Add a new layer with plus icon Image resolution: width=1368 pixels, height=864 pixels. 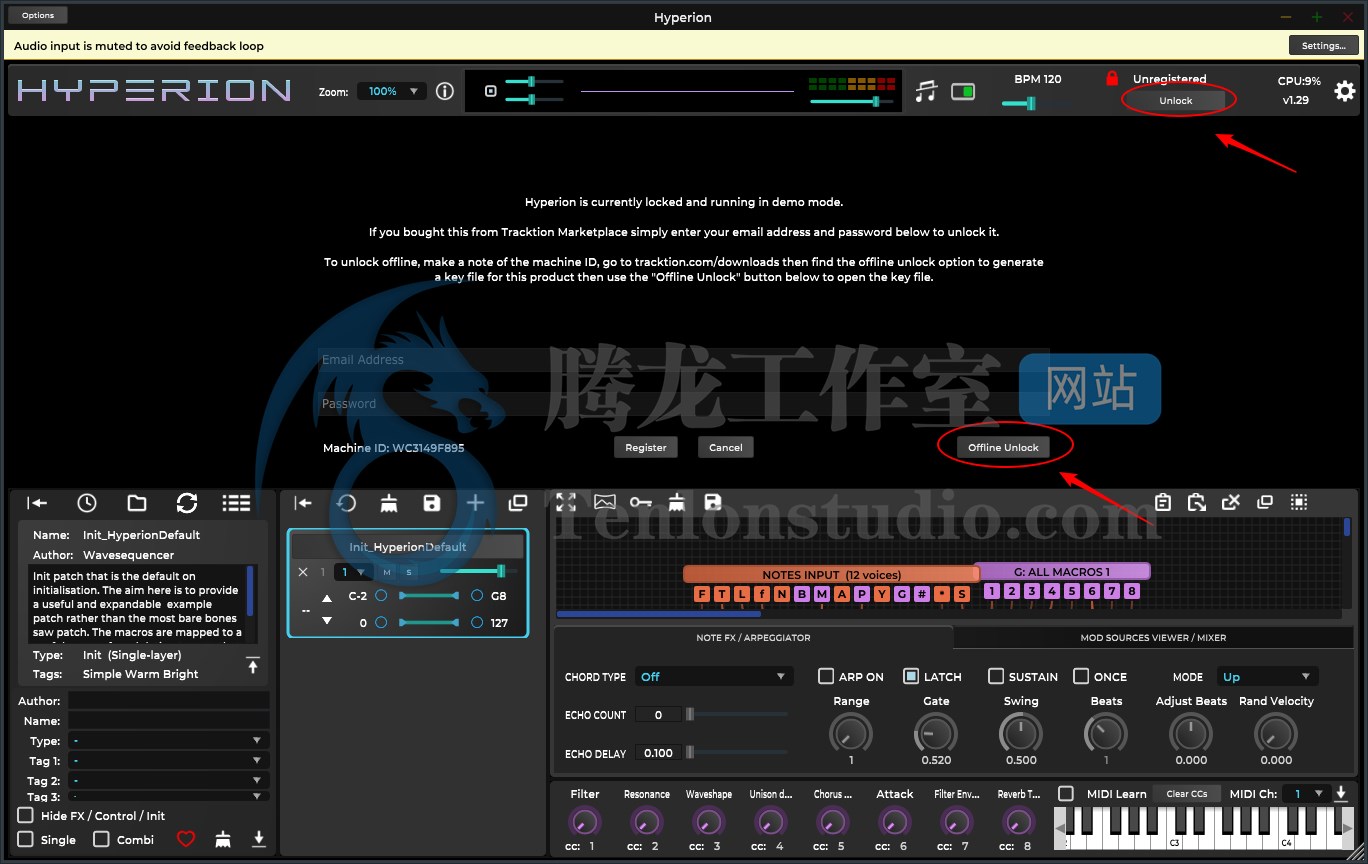pyautogui.click(x=475, y=503)
